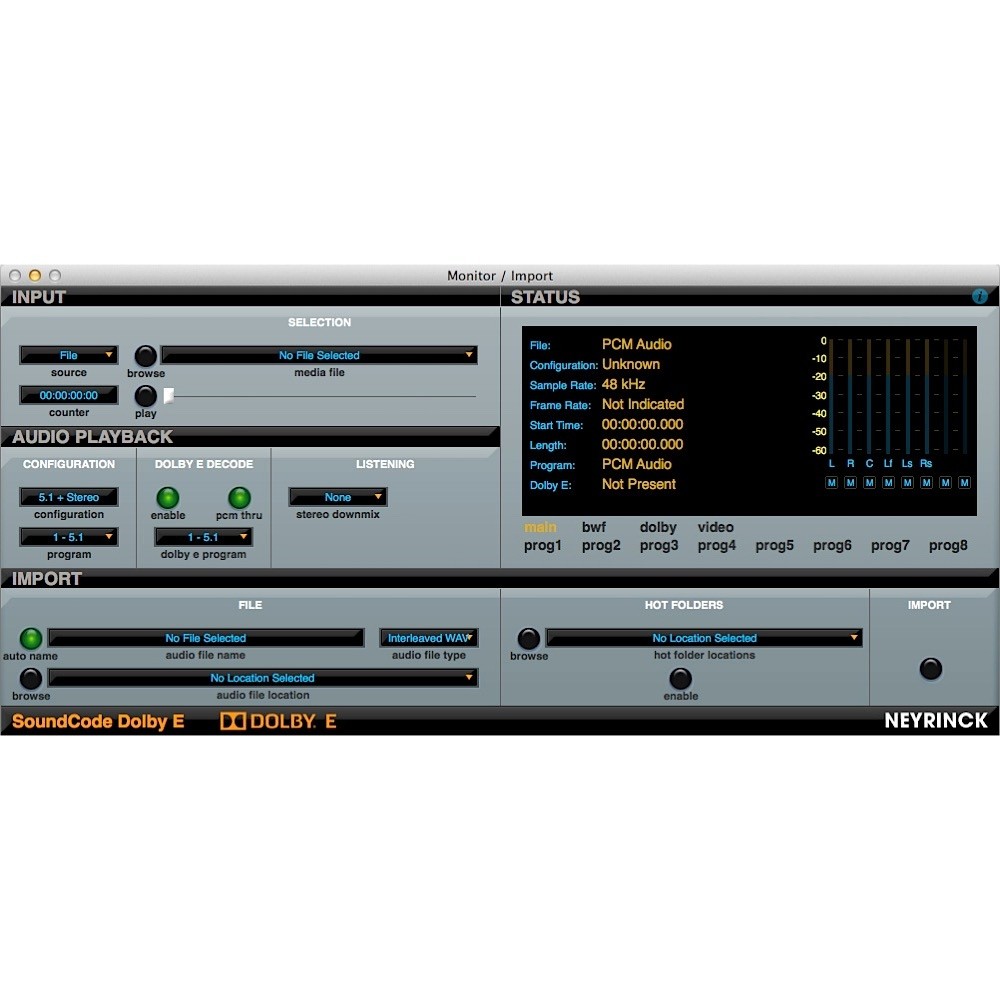Screen dimensions: 1000x1000
Task: Select the prog1 tab
Action: point(543,546)
